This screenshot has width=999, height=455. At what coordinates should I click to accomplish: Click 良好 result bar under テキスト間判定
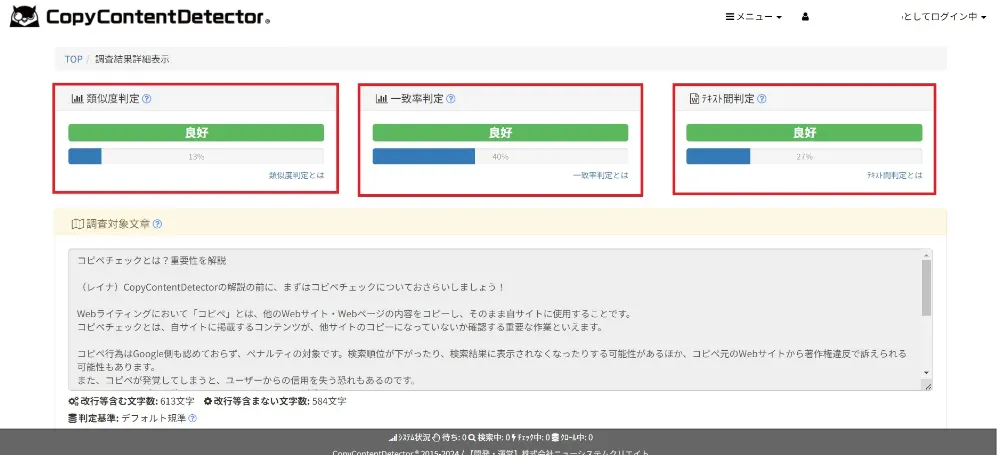click(x=804, y=133)
